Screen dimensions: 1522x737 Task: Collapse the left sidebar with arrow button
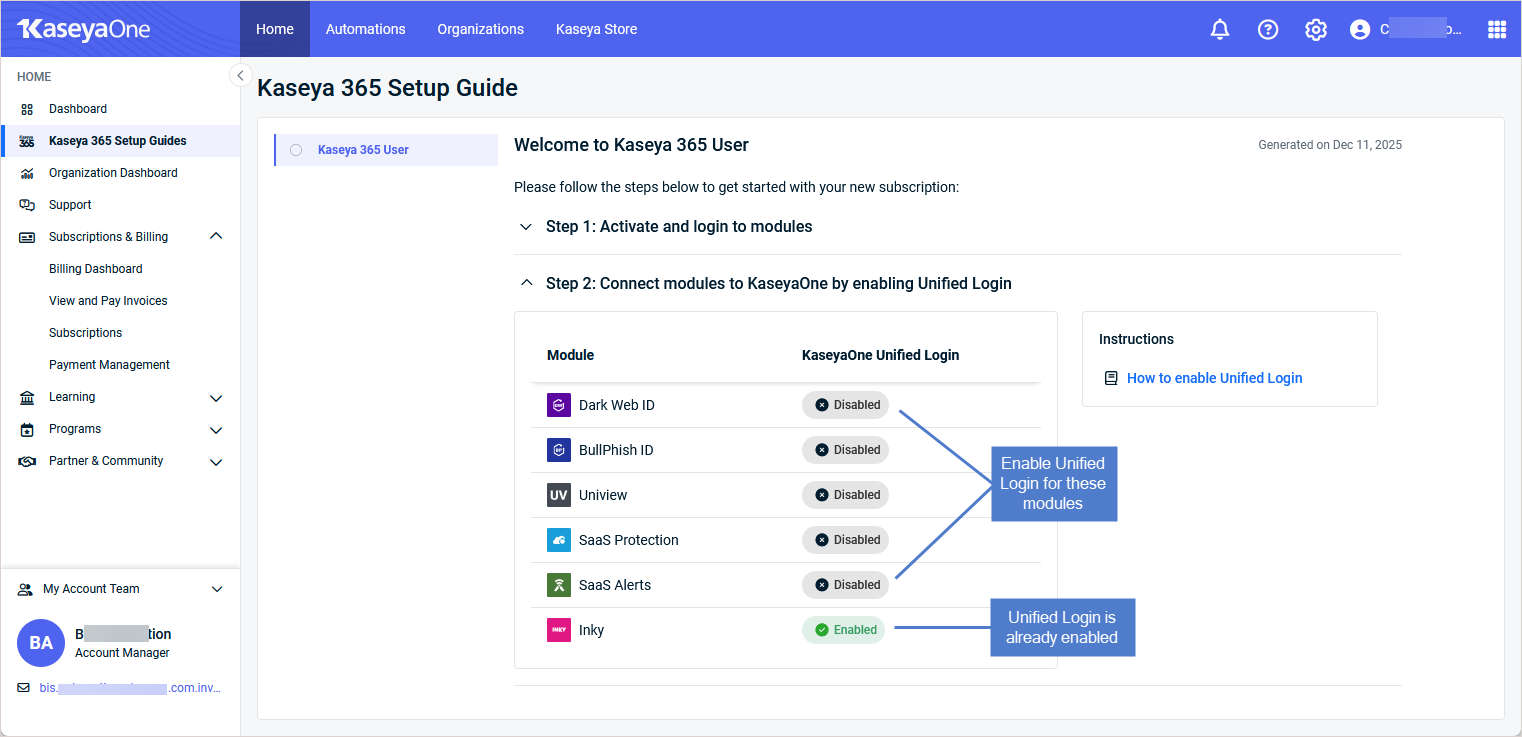tap(240, 75)
